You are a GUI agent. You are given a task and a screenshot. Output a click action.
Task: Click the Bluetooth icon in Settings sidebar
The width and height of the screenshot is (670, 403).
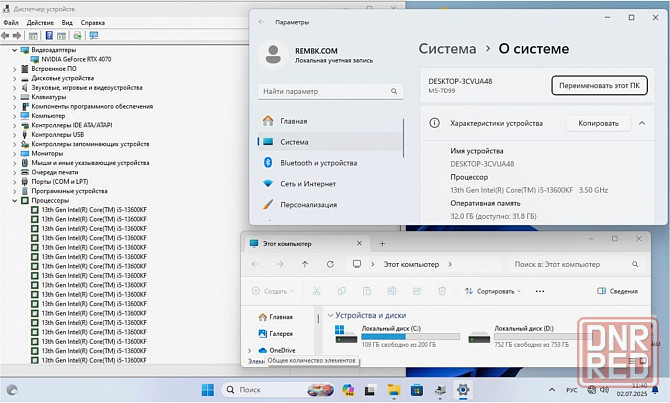[x=268, y=163]
